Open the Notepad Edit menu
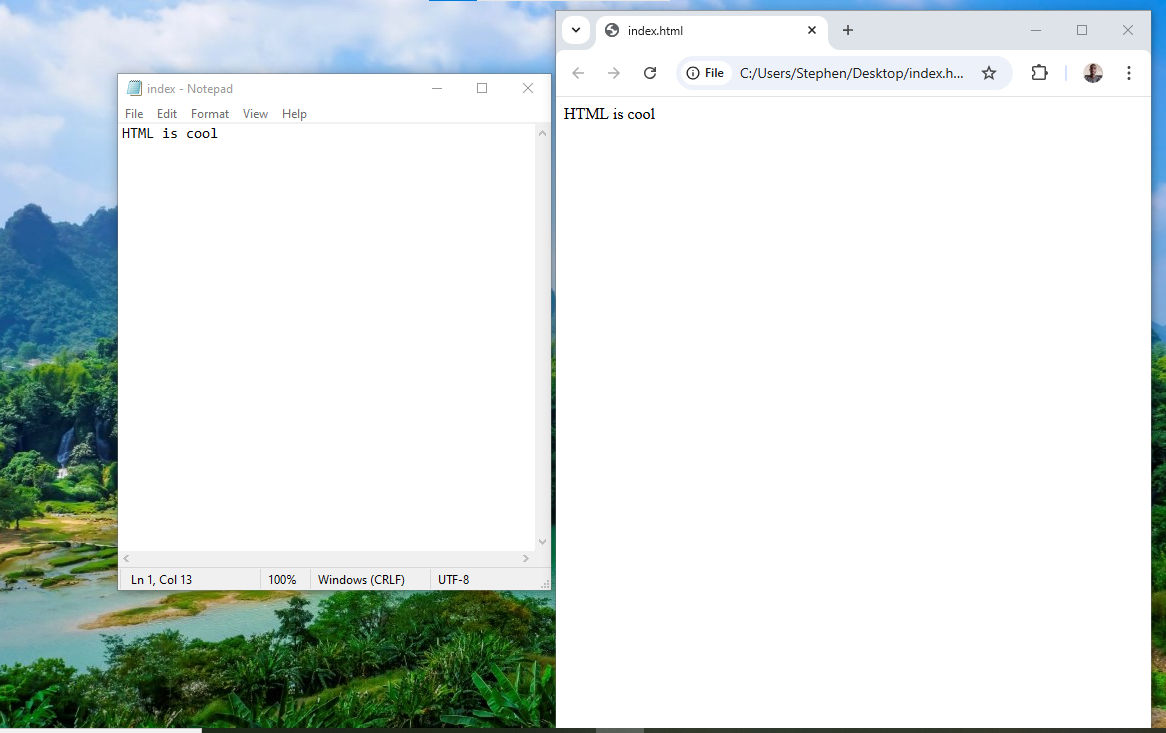Viewport: 1166px width, 733px height. coord(167,114)
